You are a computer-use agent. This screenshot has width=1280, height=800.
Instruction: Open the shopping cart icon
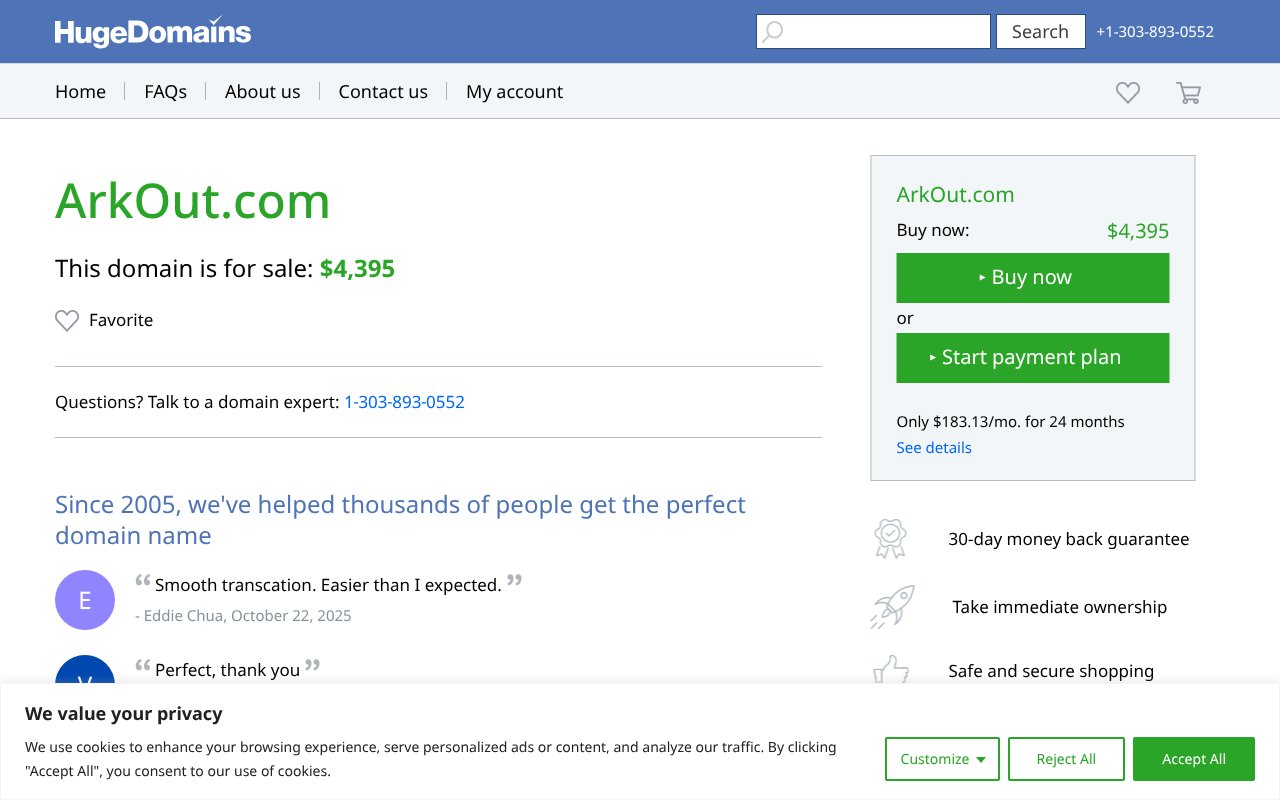(x=1188, y=92)
